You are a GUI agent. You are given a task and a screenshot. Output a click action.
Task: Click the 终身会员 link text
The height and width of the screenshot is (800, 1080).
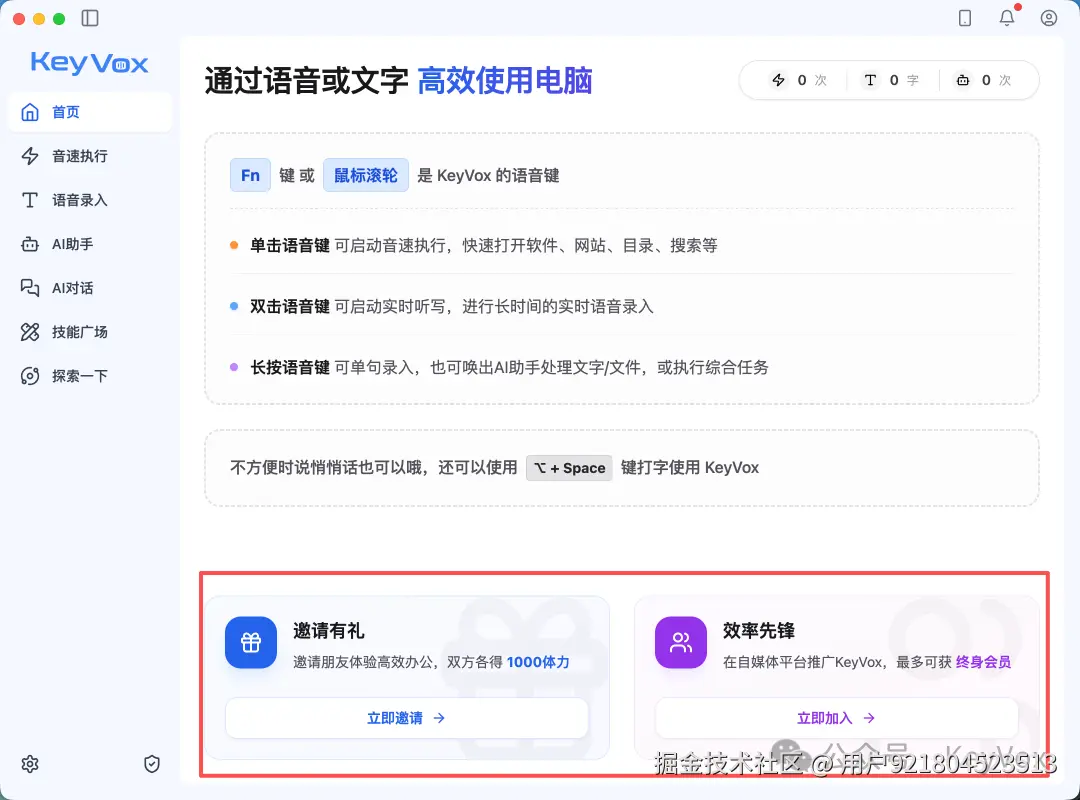coord(983,662)
